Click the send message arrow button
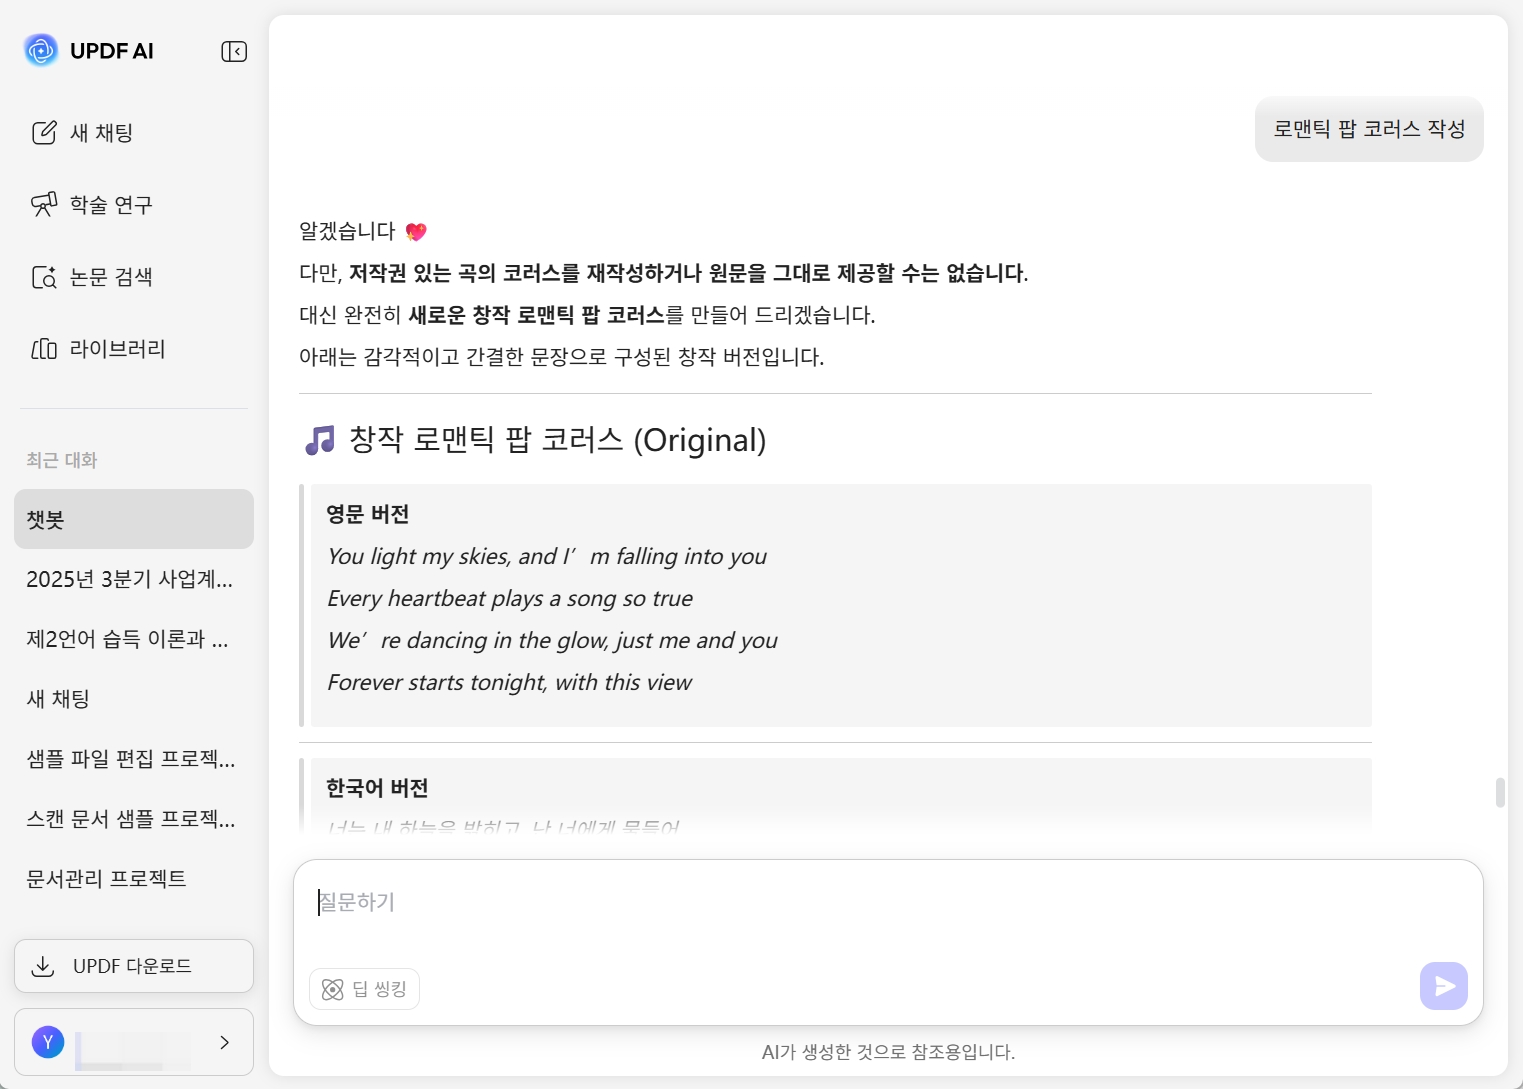The height and width of the screenshot is (1089, 1523). coord(1443,986)
